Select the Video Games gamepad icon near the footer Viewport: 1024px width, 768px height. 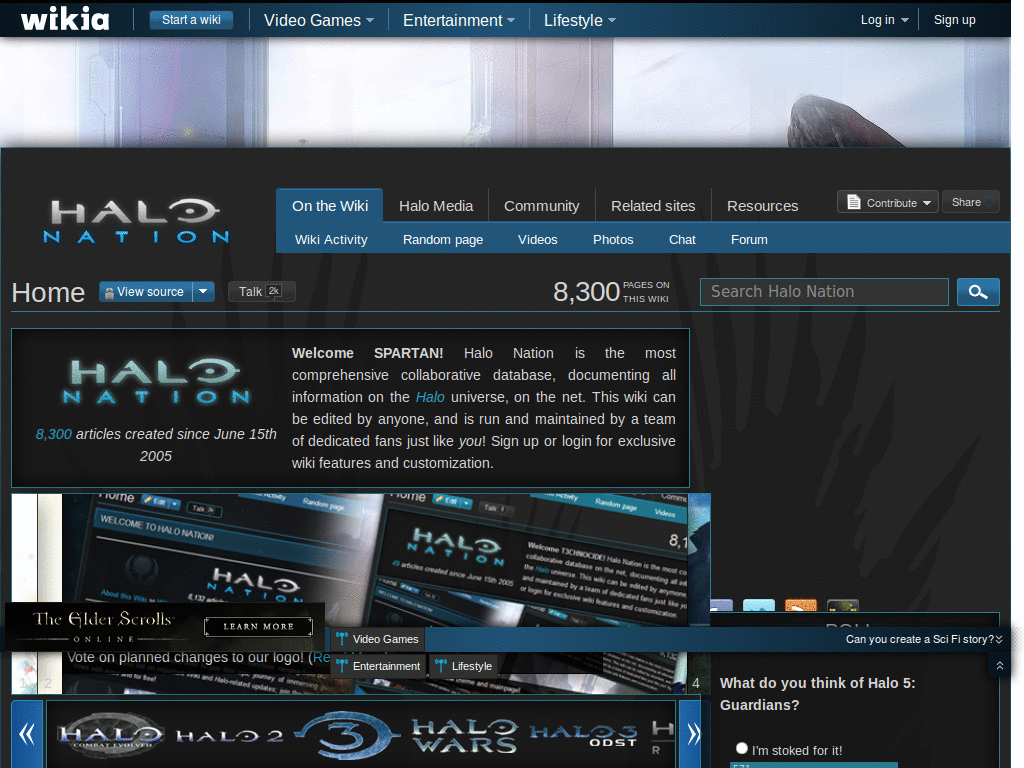point(340,639)
